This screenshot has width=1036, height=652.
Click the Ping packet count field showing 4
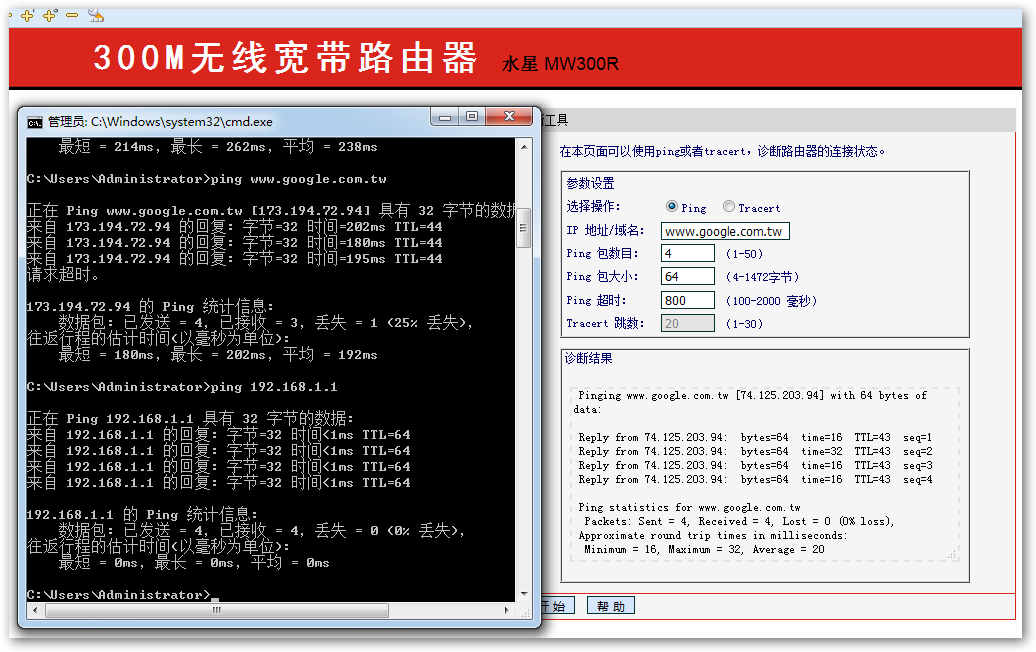pyautogui.click(x=688, y=254)
